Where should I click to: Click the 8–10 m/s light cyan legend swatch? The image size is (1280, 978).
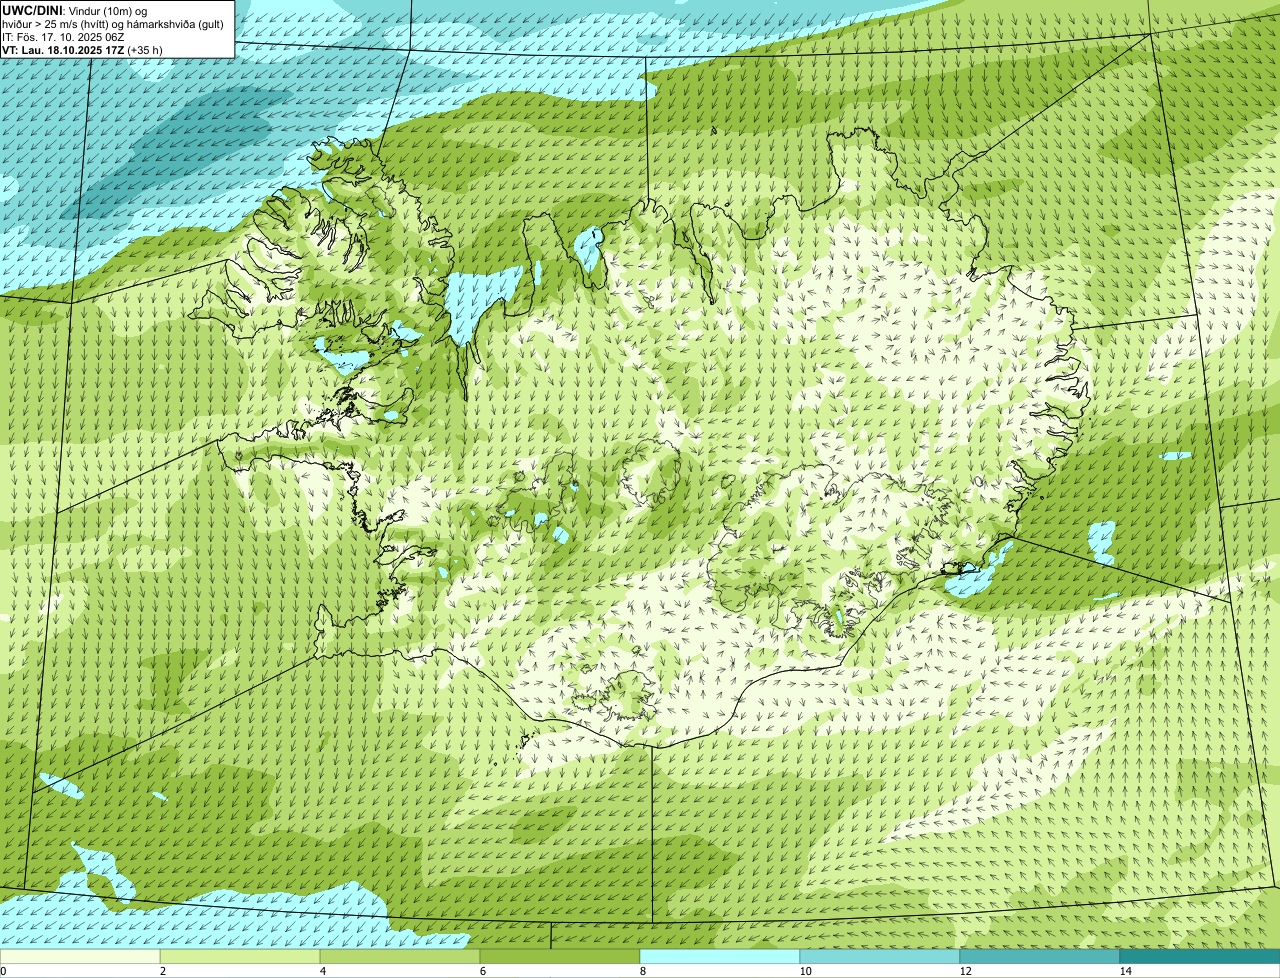(720, 956)
